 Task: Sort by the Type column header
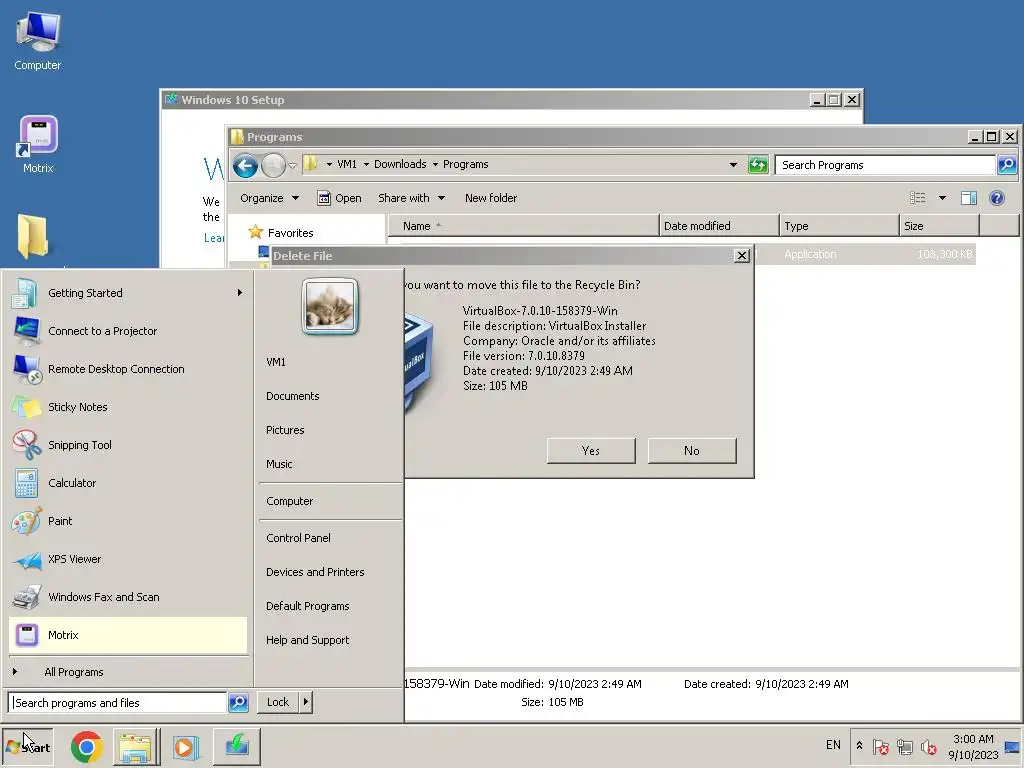pos(839,226)
